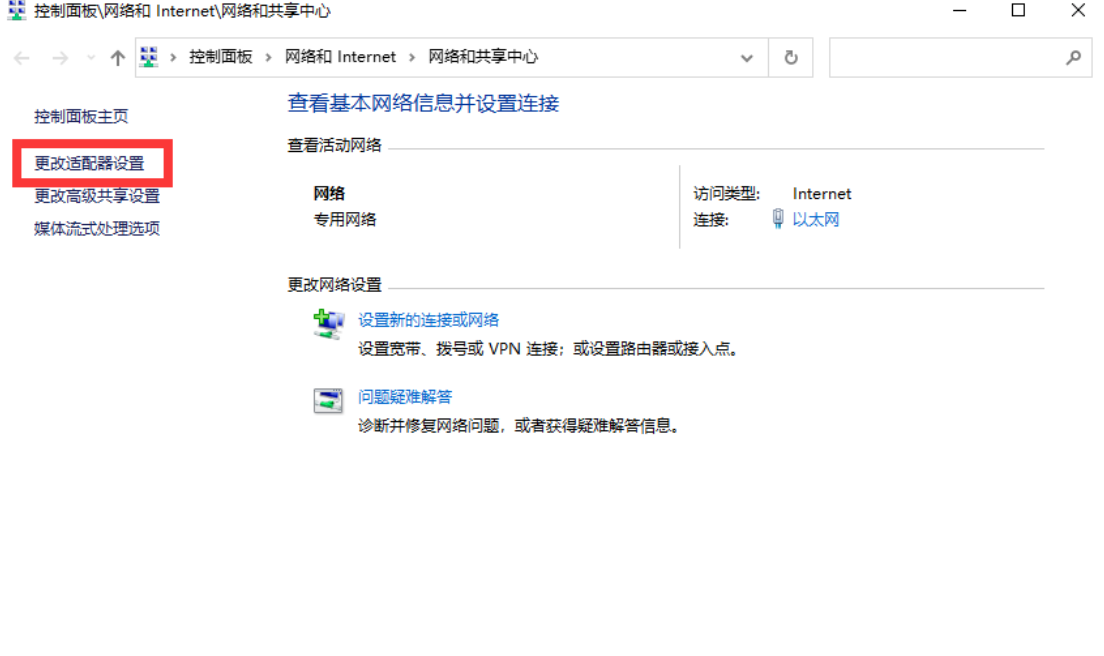
Task: Click the 网络 network name
Action: coord(329,194)
